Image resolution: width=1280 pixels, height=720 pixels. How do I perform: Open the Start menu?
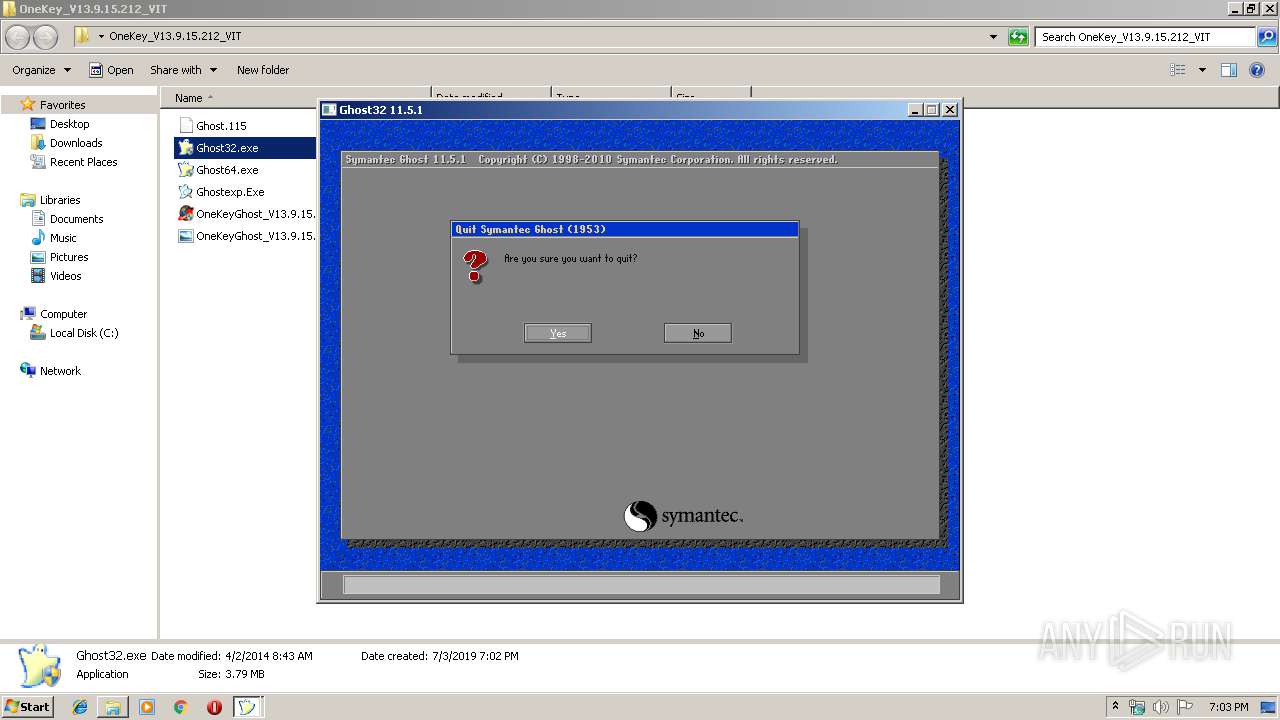28,706
